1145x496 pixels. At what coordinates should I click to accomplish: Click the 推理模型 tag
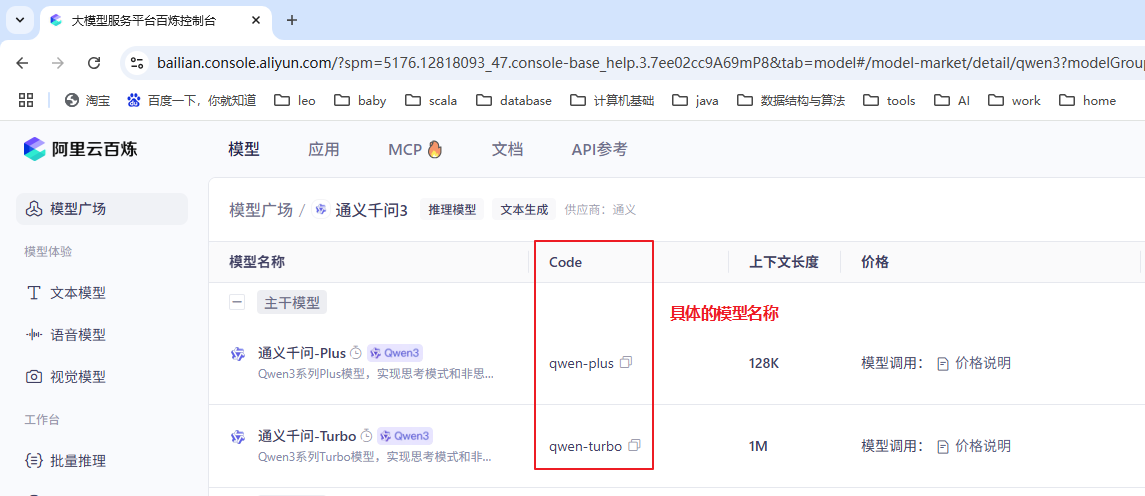(x=452, y=210)
